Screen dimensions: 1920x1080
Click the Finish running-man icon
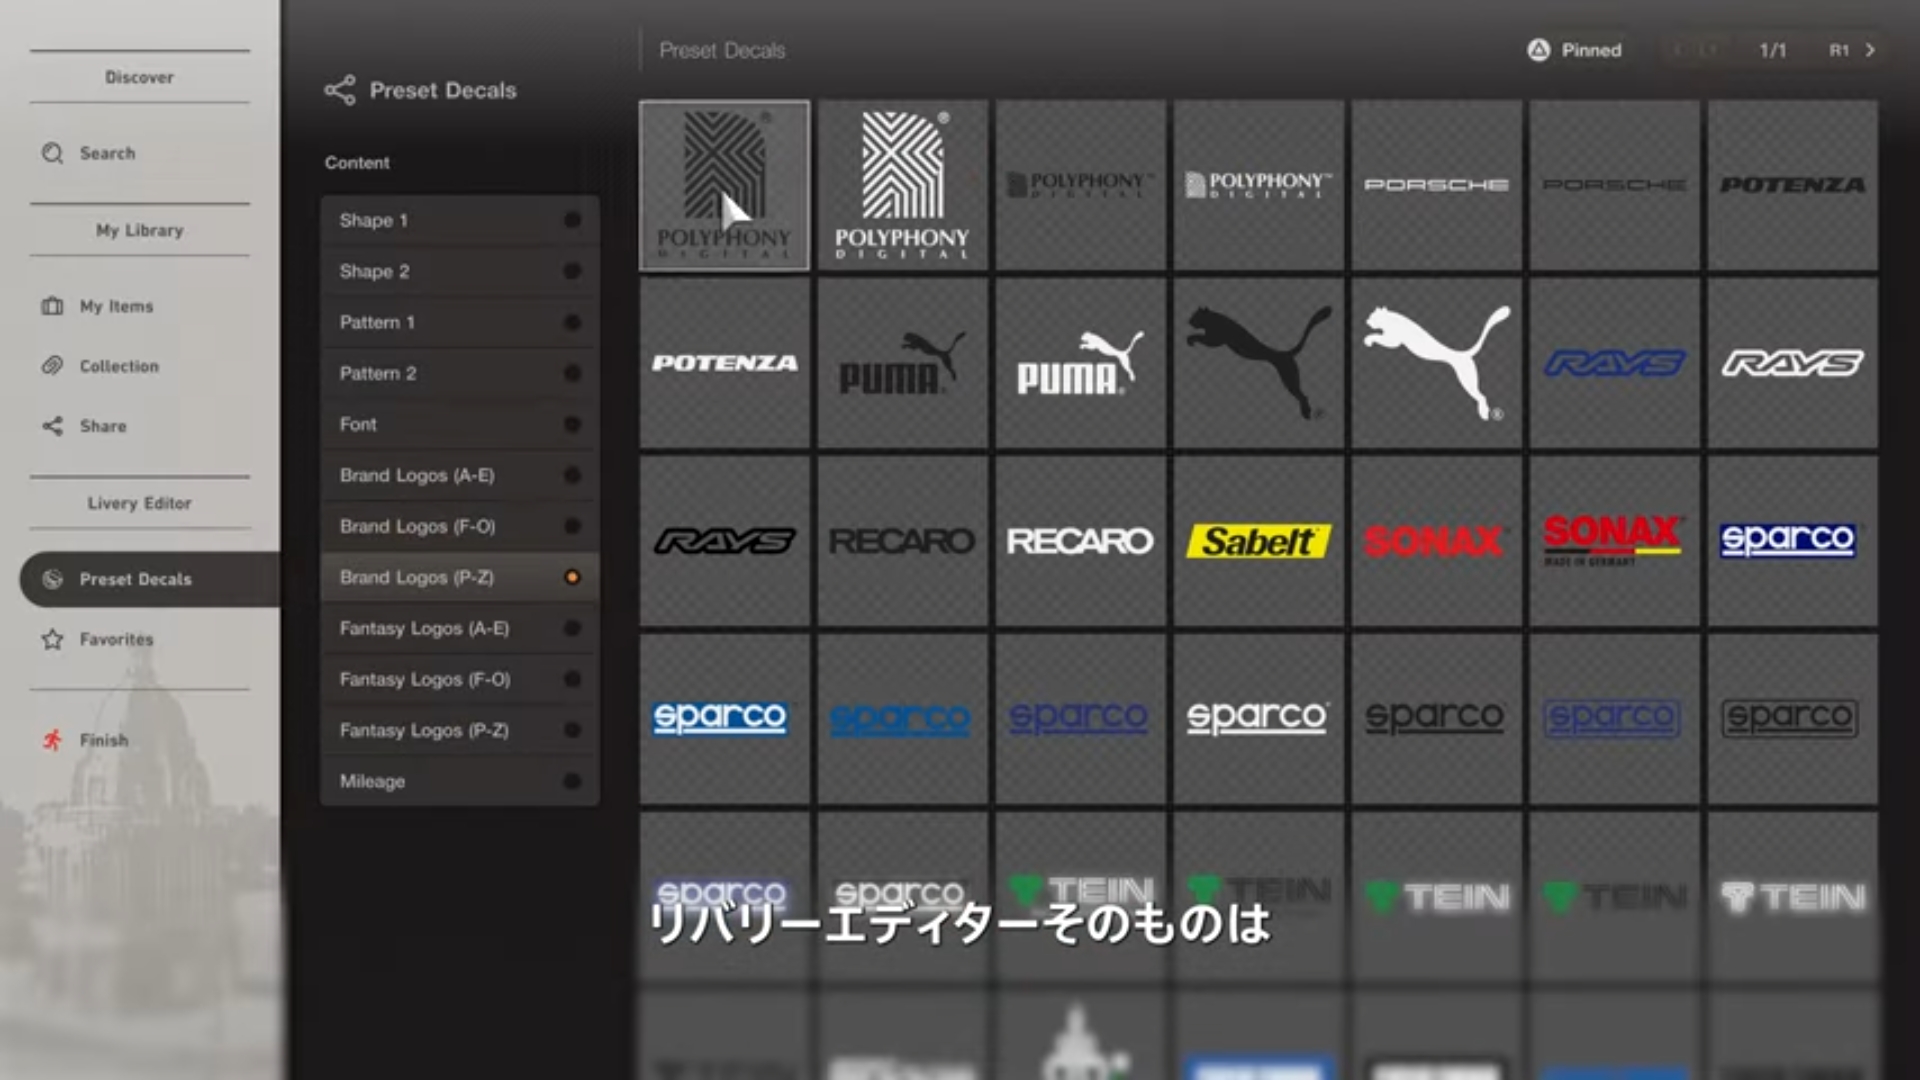click(x=52, y=740)
